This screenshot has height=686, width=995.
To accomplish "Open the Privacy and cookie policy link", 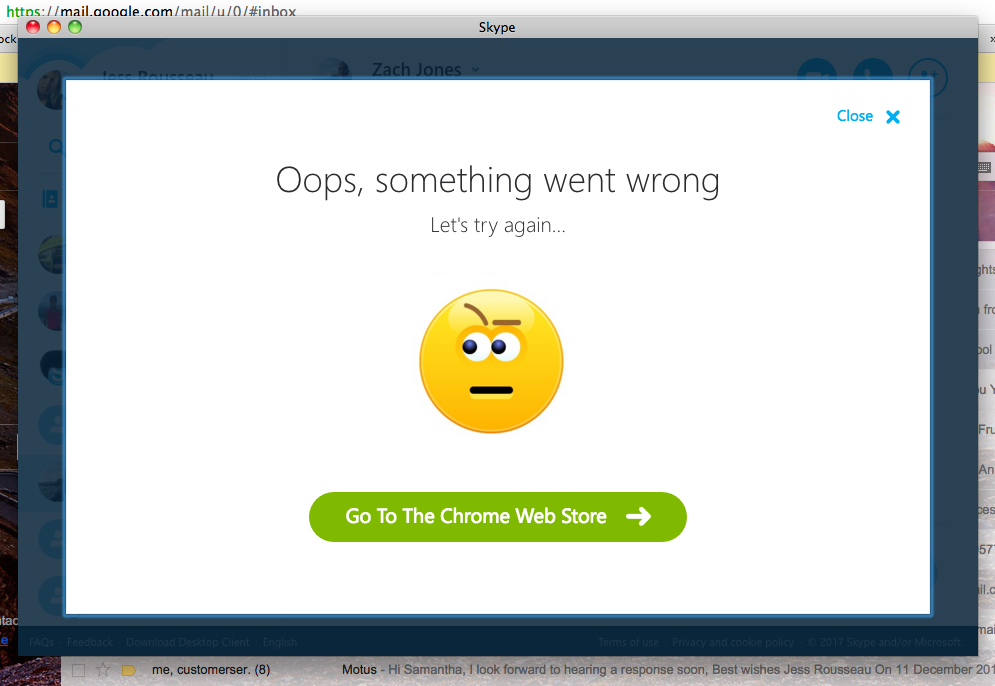I will tap(733, 642).
